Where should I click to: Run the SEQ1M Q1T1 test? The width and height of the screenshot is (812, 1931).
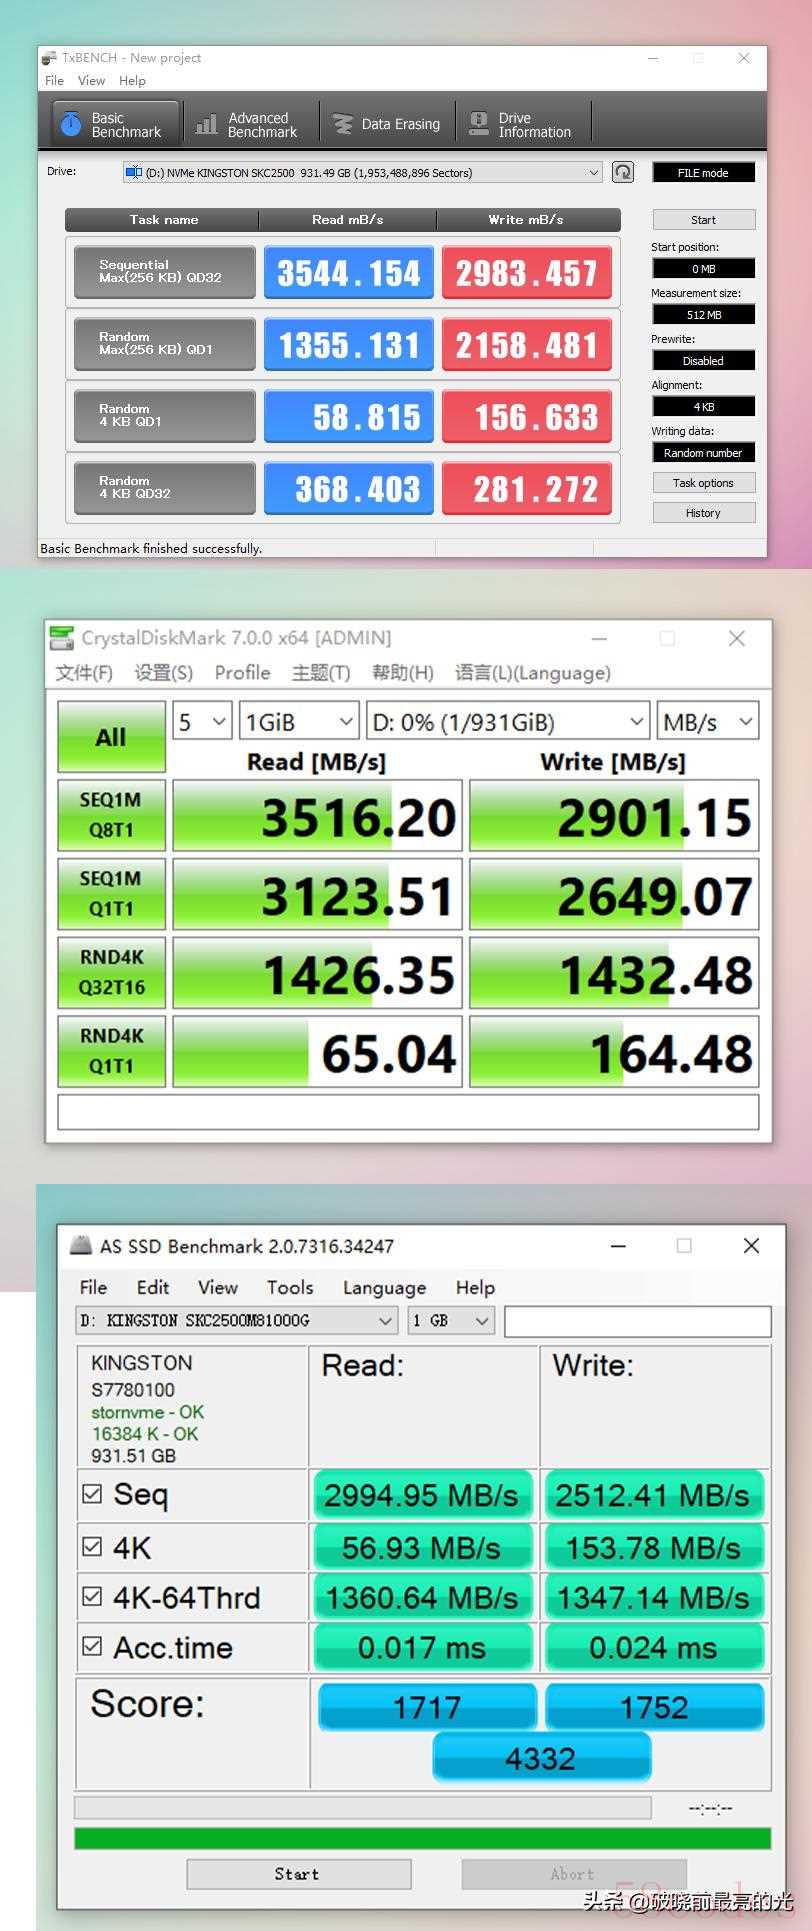111,893
